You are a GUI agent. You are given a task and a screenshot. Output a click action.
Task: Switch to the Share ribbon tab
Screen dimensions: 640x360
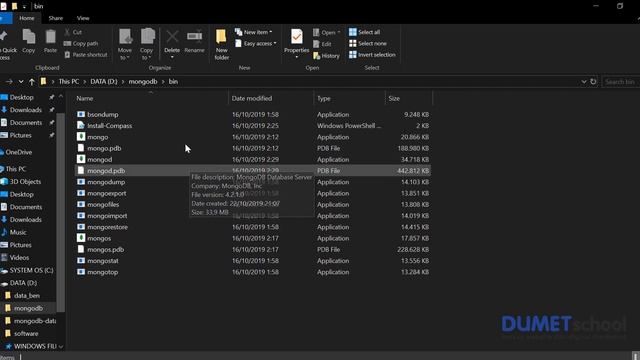click(56, 18)
